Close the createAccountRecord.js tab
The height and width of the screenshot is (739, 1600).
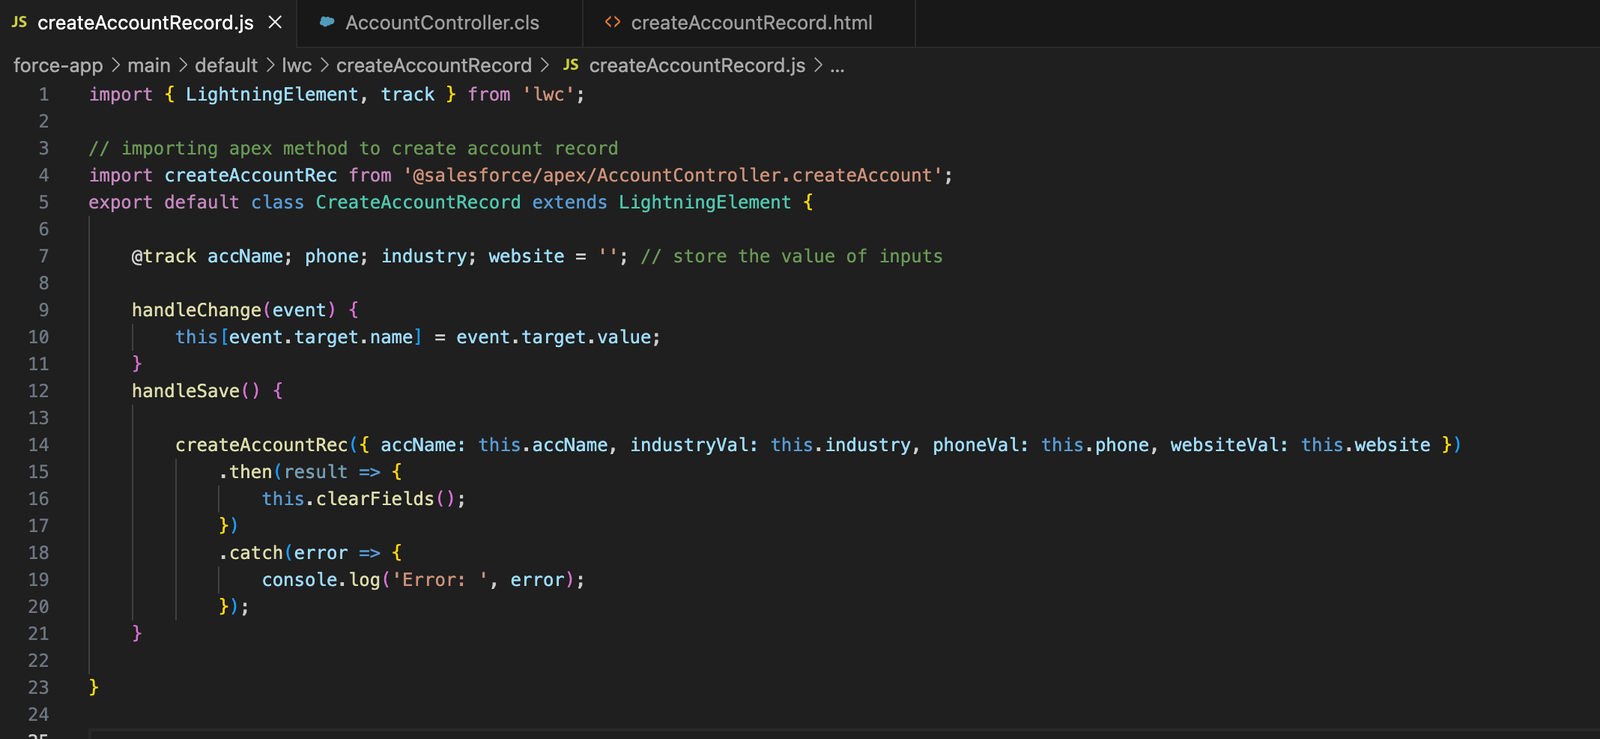click(x=275, y=22)
